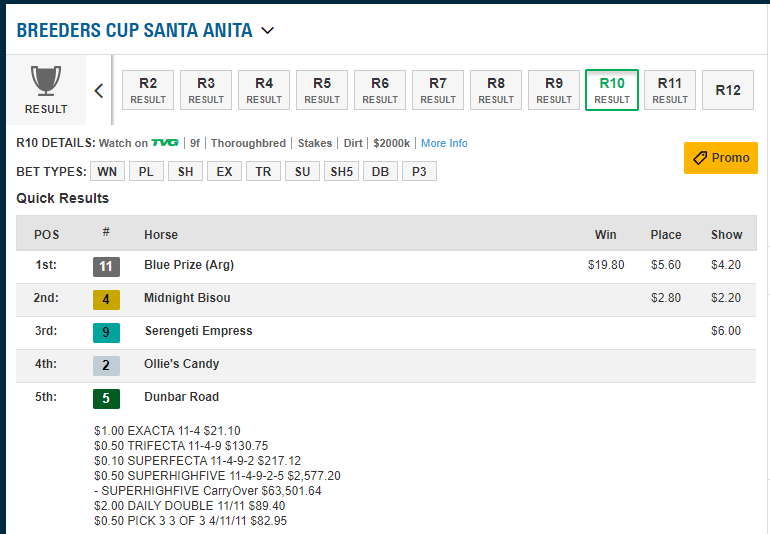Click the $0.50 SUPERHIGHFIVE 11-4-9-2-5 payout line
Viewport: 770px width, 534px height.
point(217,476)
